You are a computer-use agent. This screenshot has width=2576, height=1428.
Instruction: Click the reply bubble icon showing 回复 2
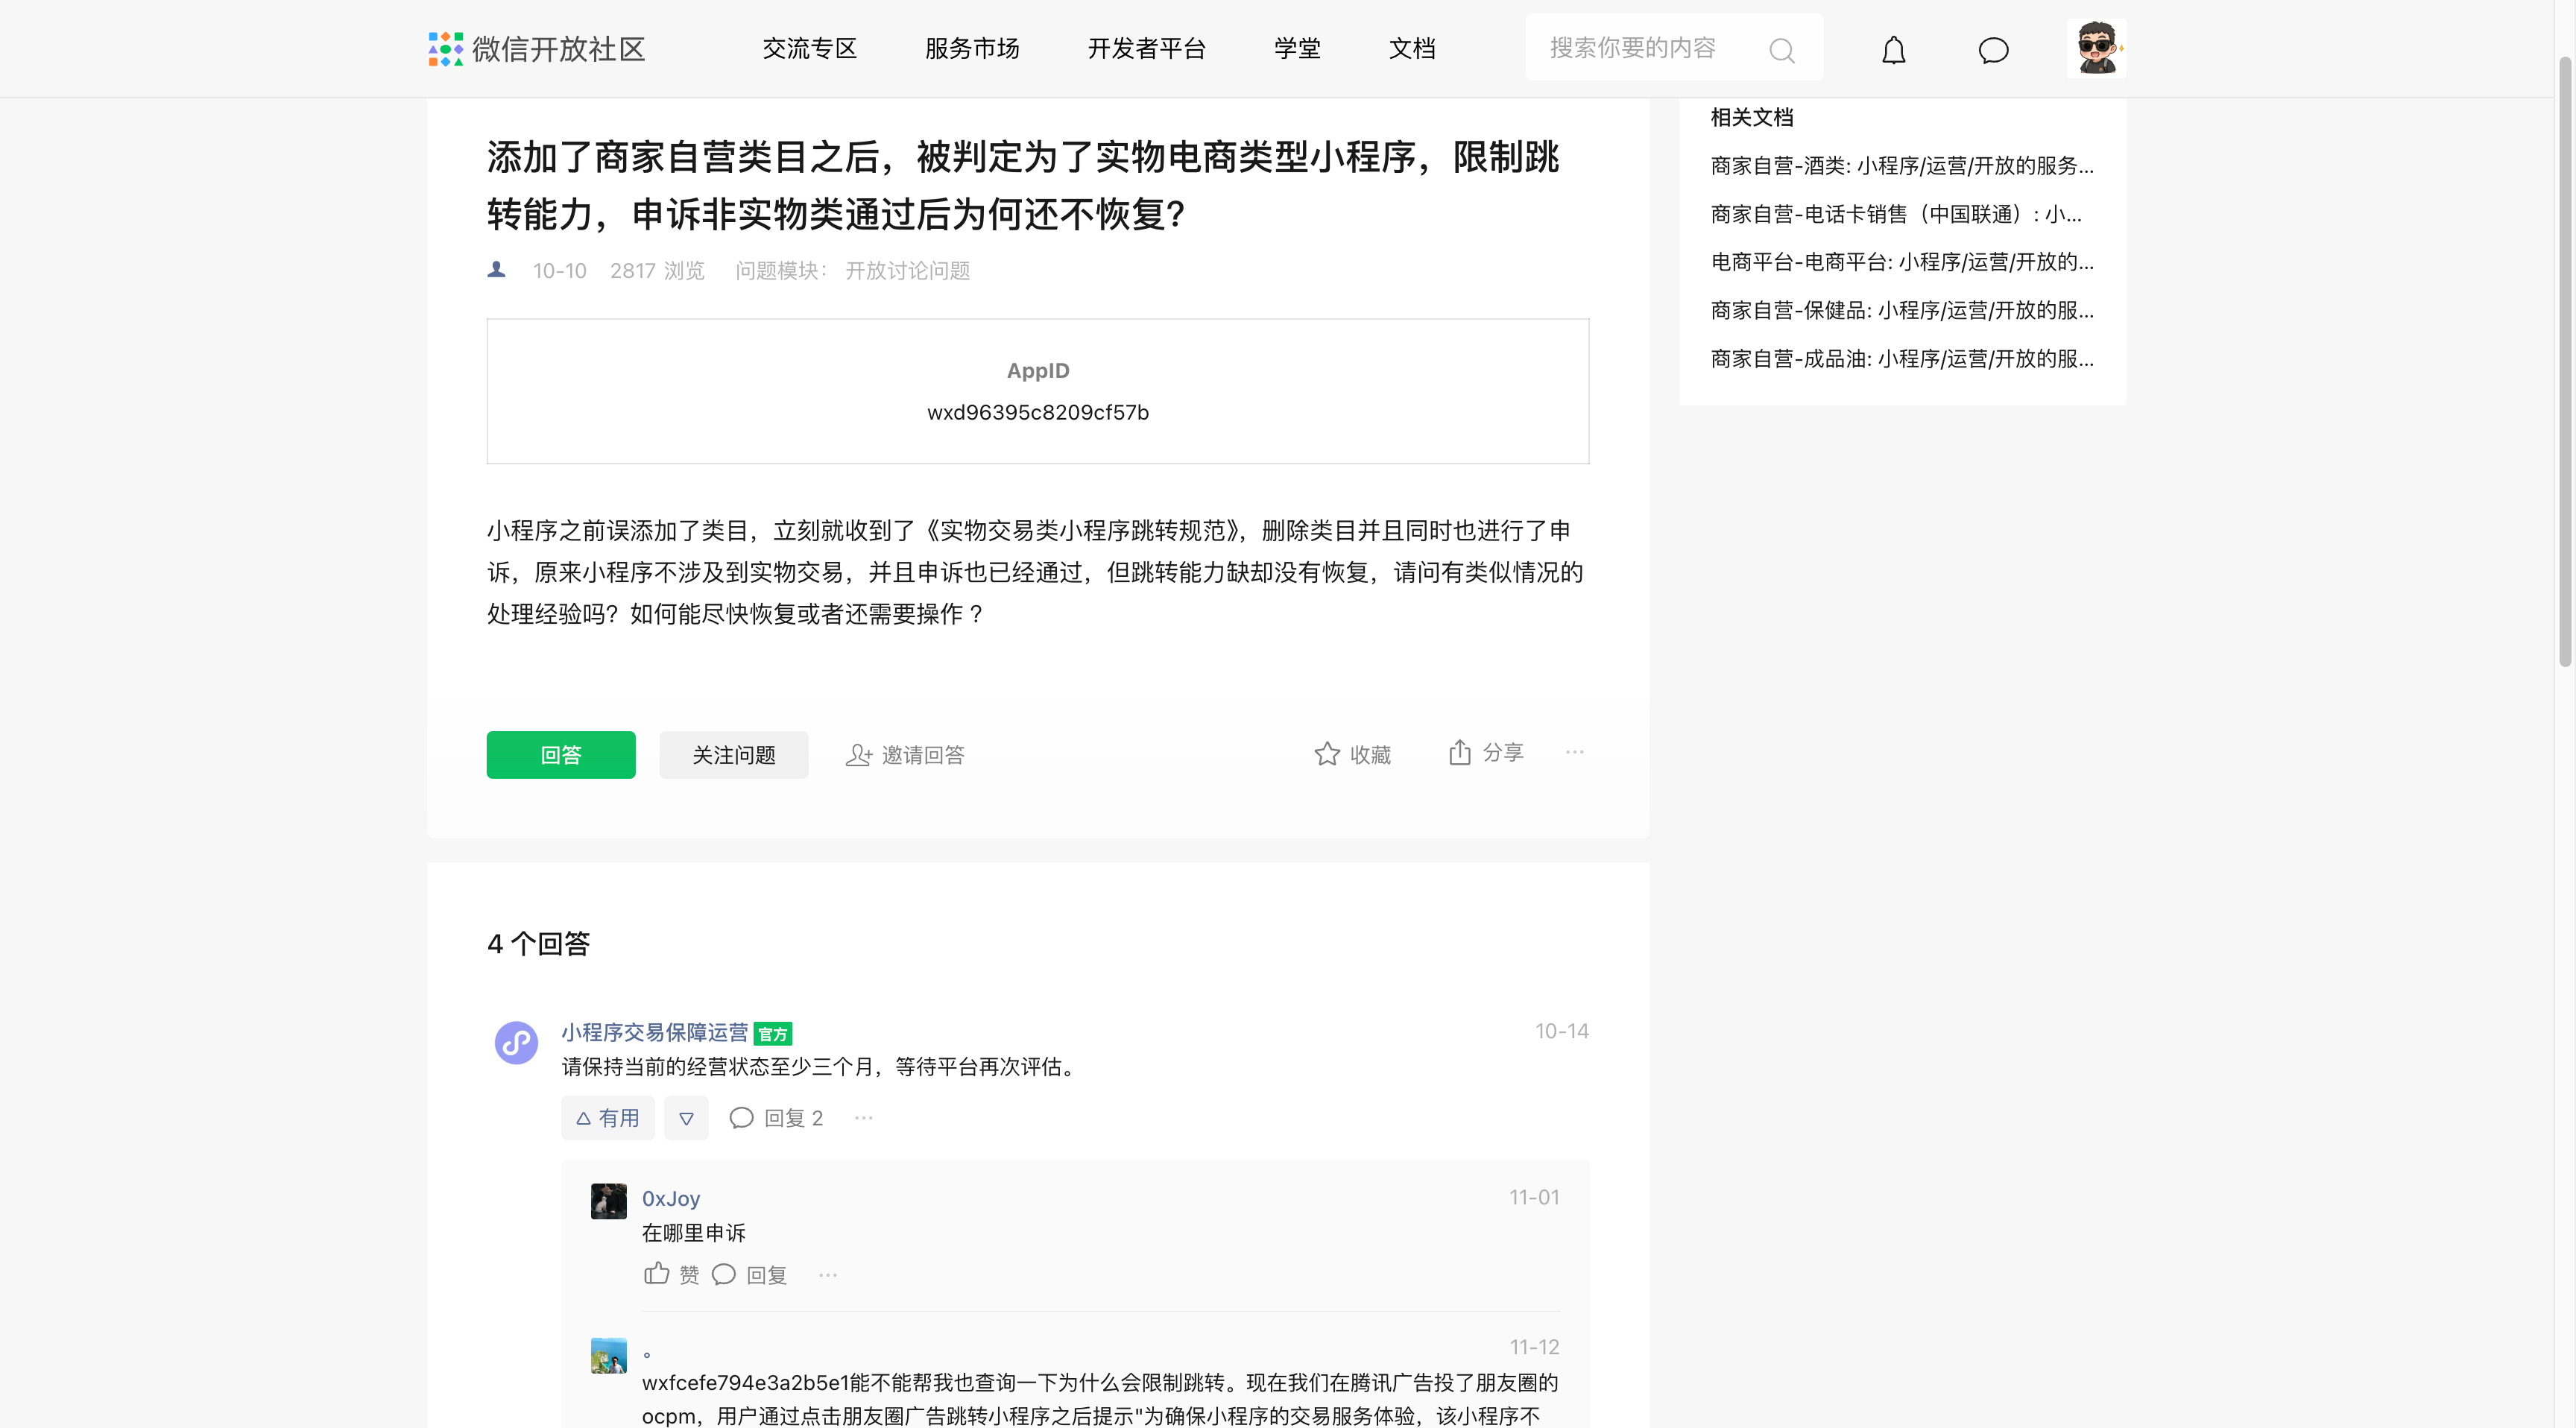741,1117
